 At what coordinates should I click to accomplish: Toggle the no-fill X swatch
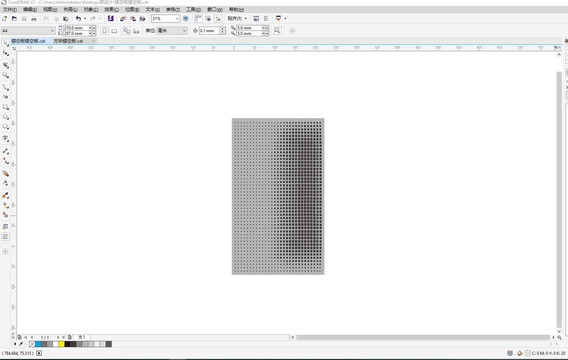[x=32, y=344]
